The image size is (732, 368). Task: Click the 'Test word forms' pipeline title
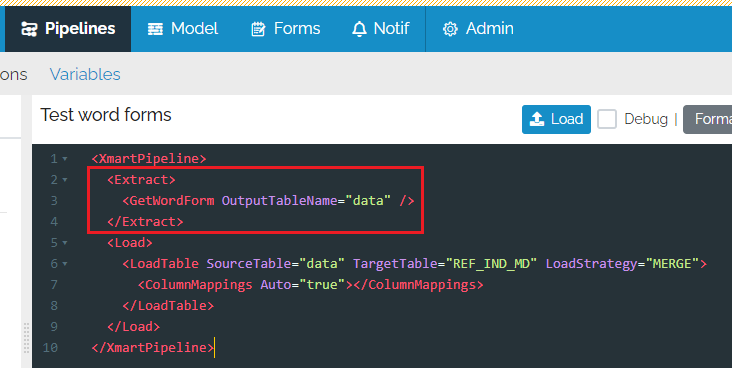click(106, 115)
